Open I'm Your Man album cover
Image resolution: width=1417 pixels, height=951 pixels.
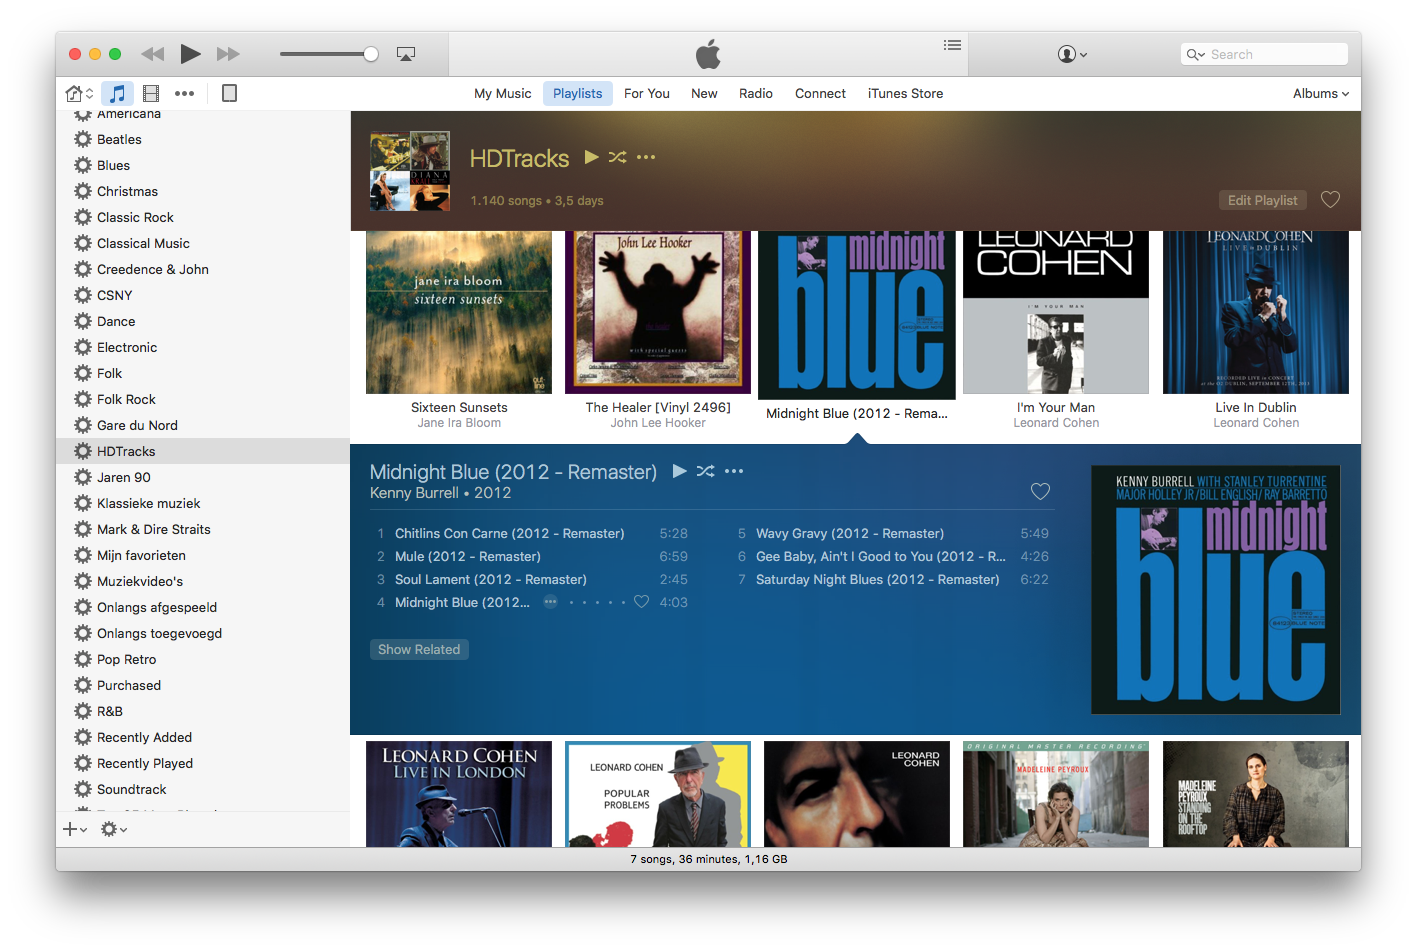pyautogui.click(x=1056, y=312)
